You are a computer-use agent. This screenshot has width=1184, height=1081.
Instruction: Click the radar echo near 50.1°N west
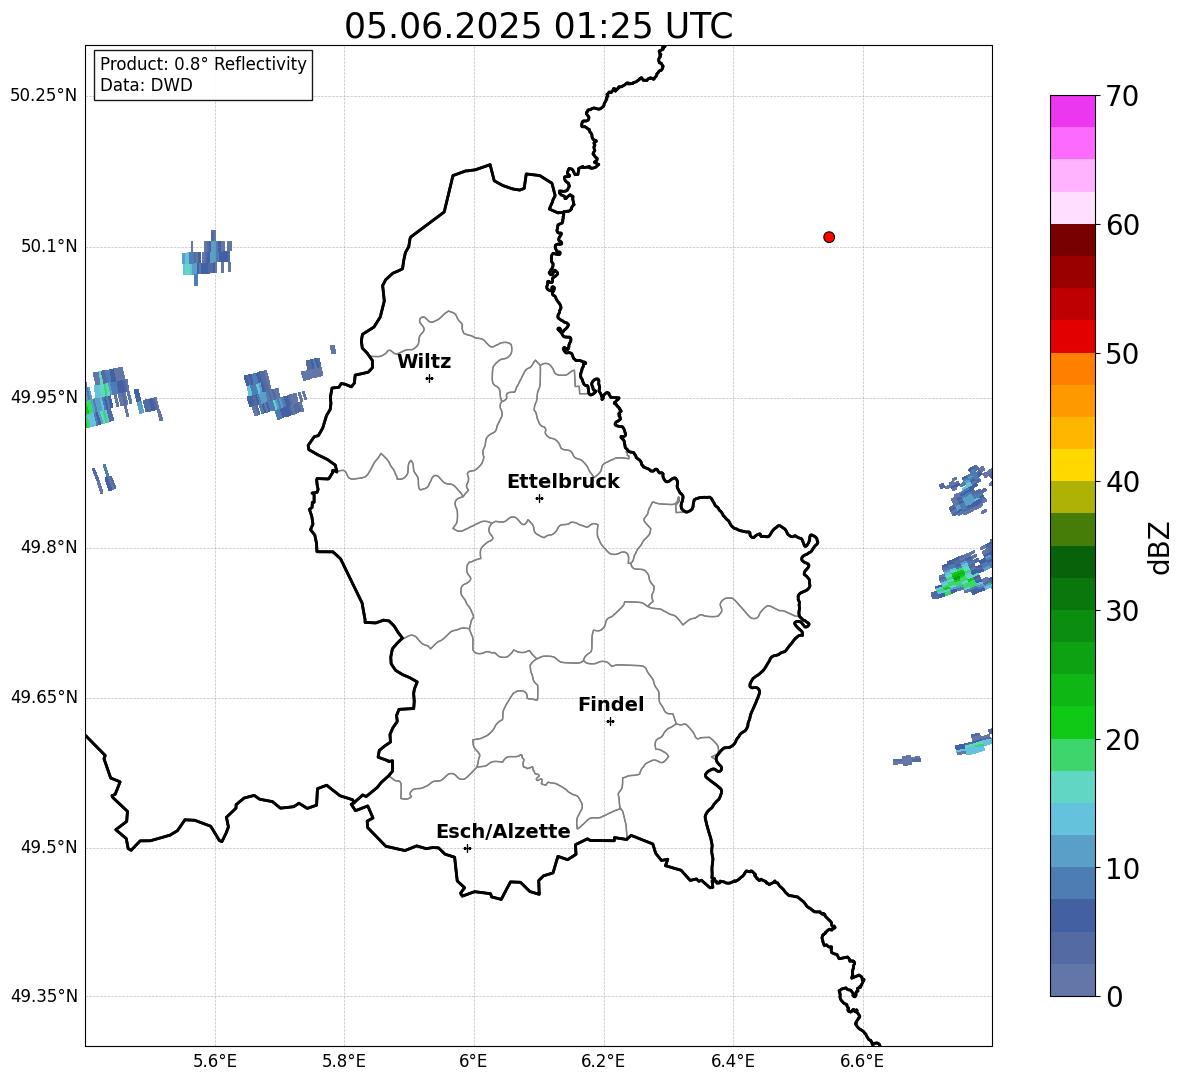click(207, 258)
